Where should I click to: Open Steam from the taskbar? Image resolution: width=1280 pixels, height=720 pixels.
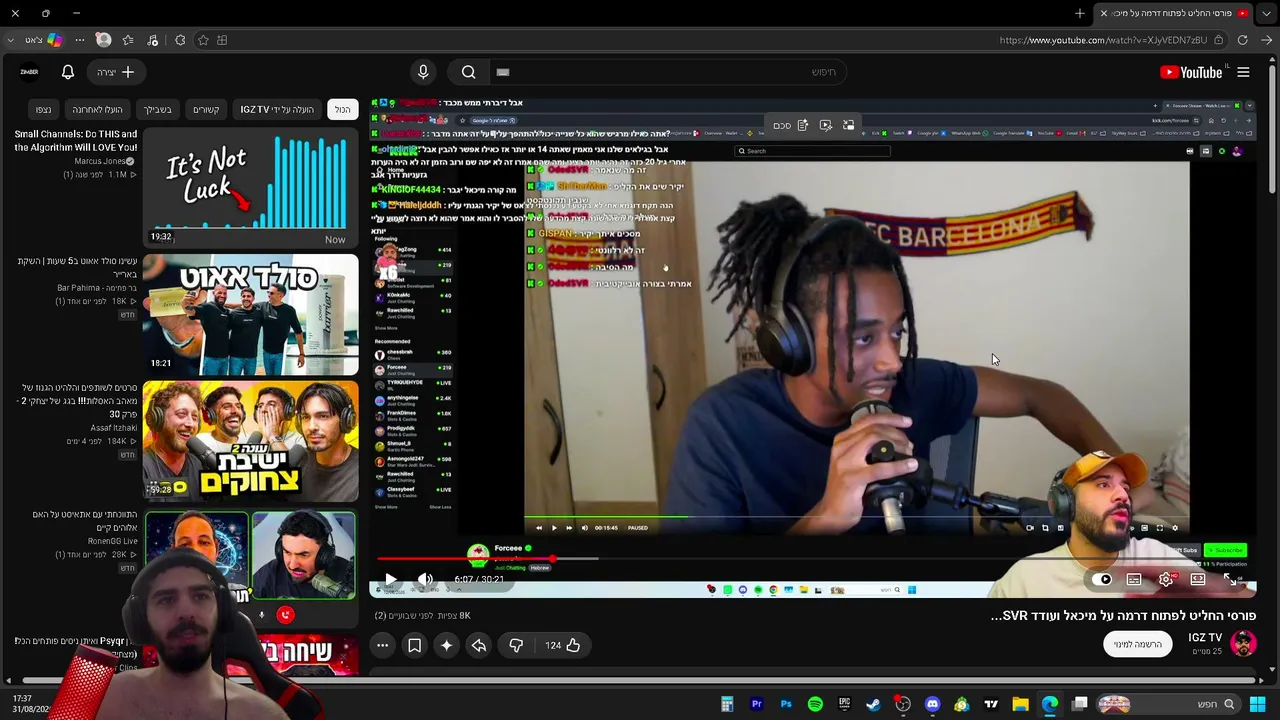(873, 704)
